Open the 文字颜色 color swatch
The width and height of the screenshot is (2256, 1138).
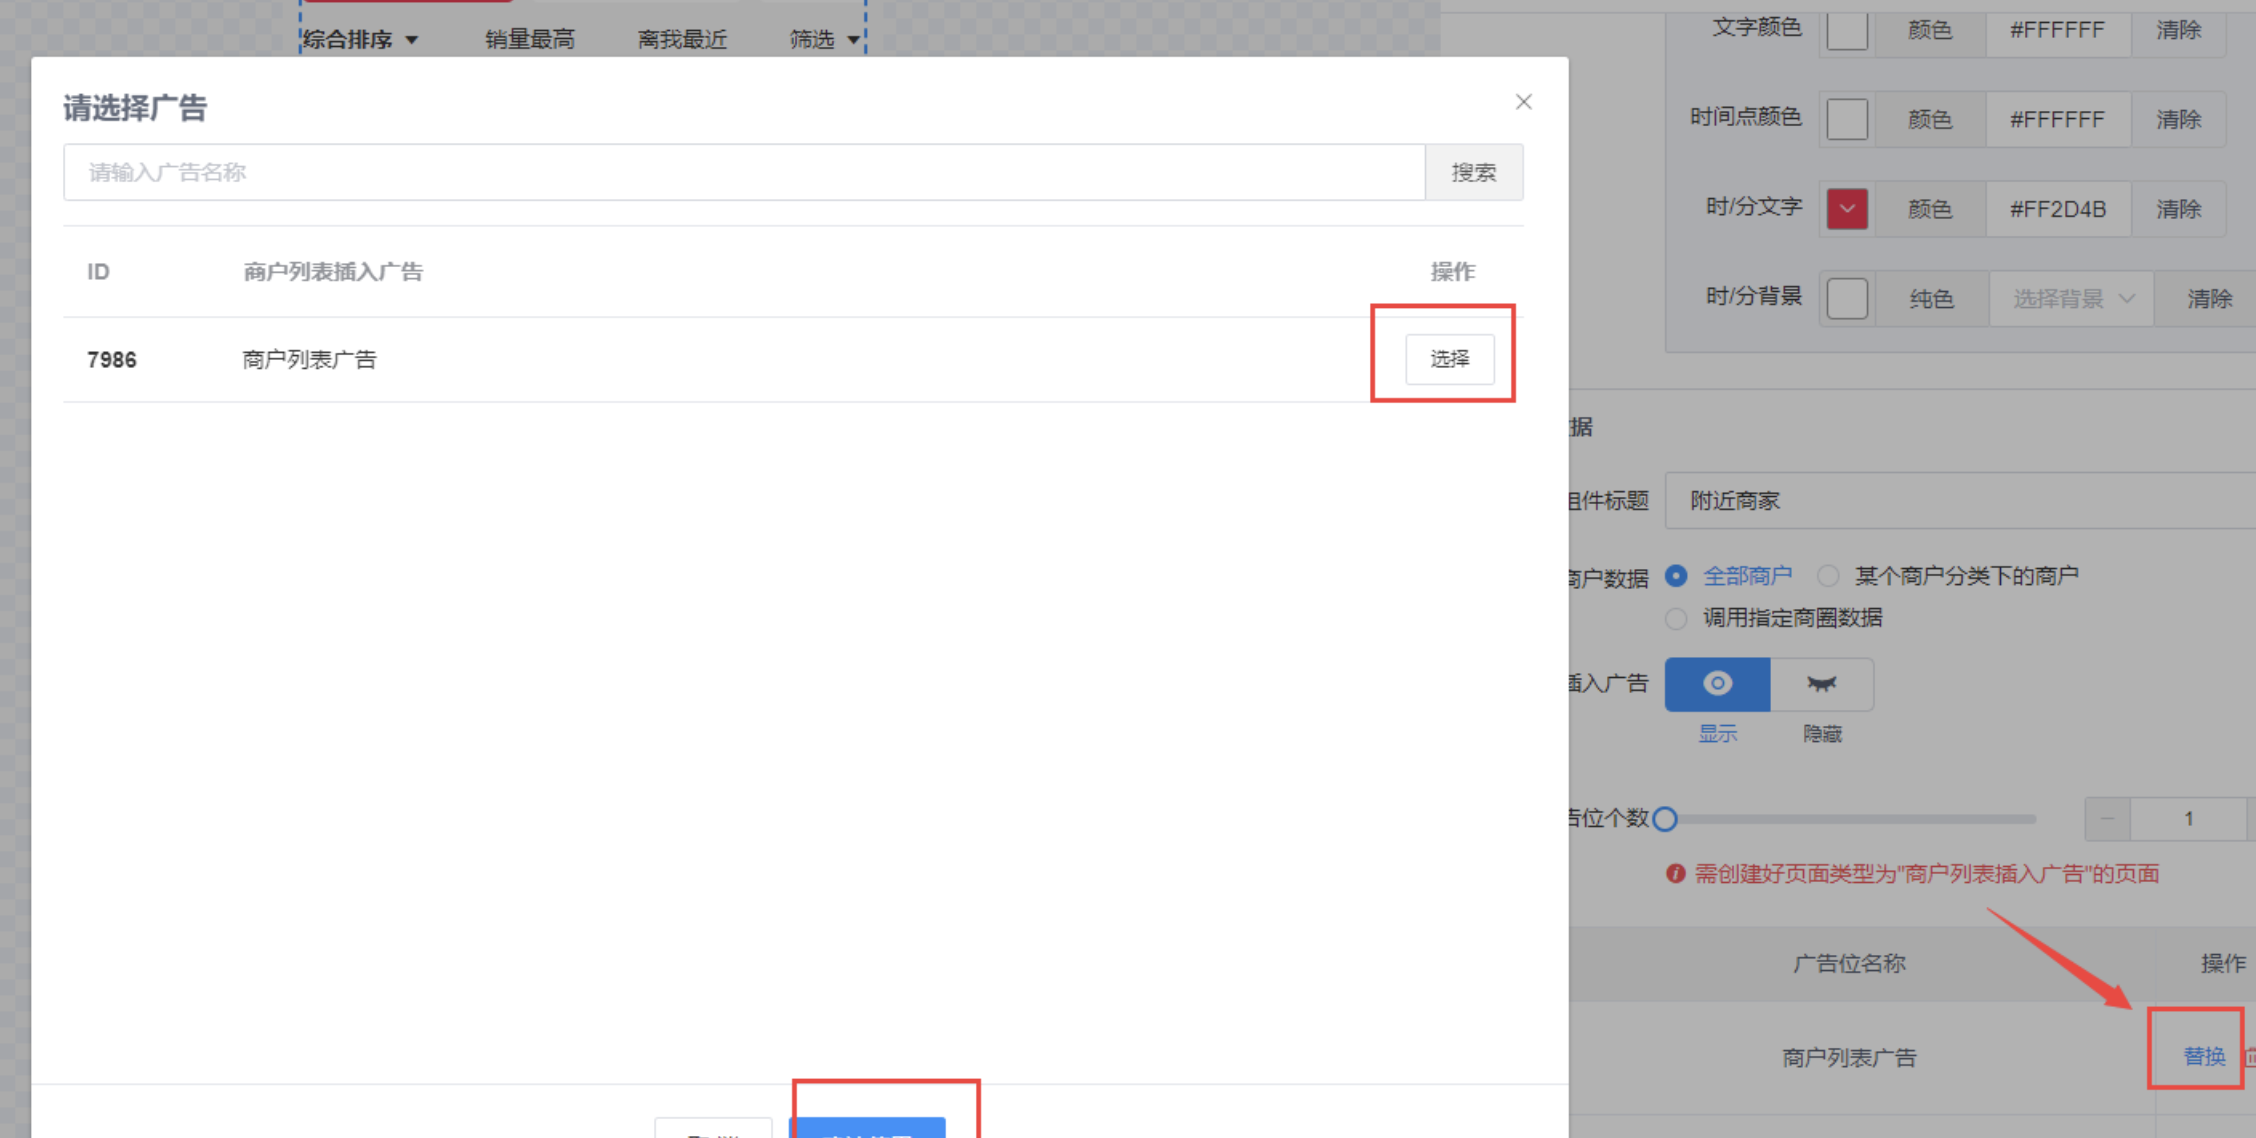(1847, 30)
